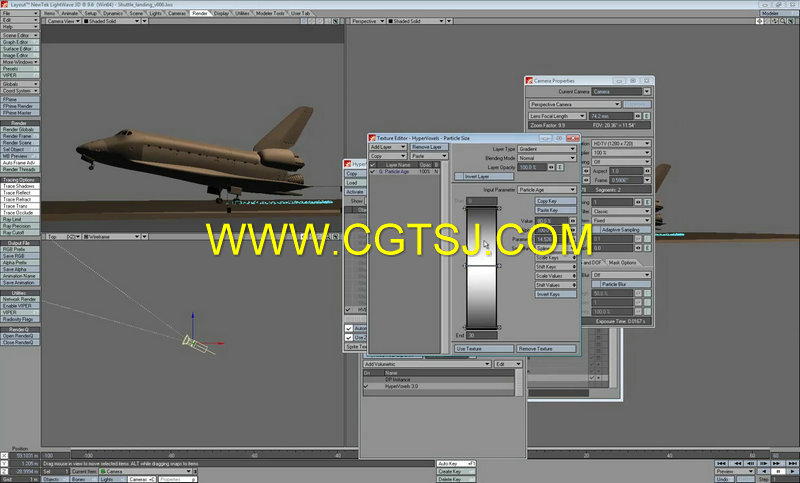The width and height of the screenshot is (800, 483).
Task: Open the File menu
Action: [20, 13]
